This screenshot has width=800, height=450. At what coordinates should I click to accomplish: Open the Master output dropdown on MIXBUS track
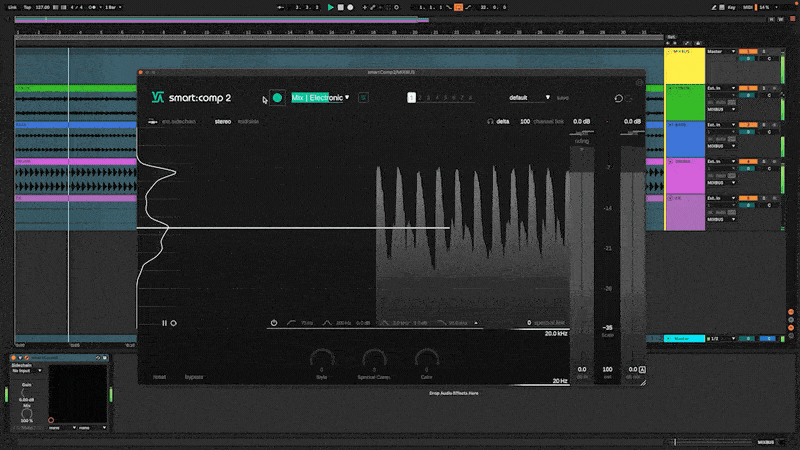pyautogui.click(x=721, y=52)
